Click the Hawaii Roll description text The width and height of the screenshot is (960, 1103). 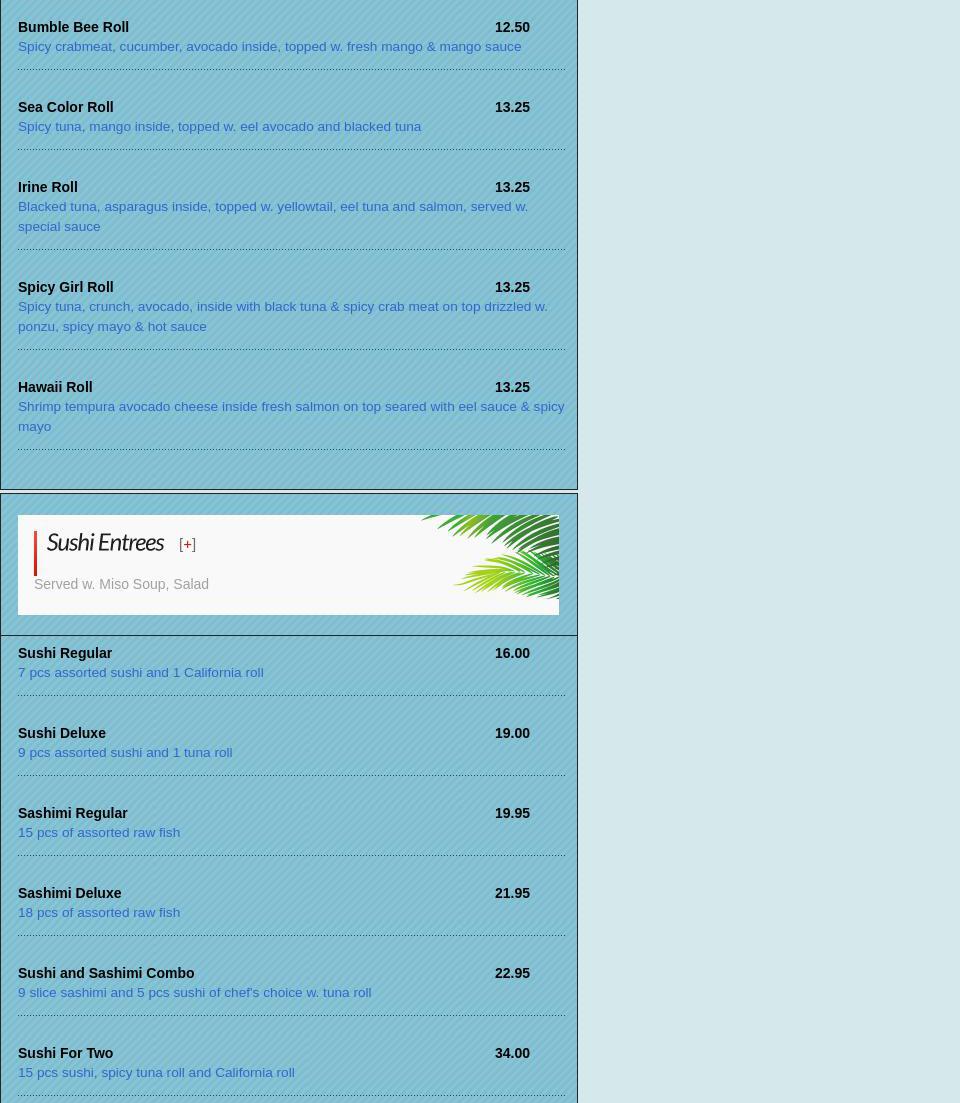tap(290, 407)
